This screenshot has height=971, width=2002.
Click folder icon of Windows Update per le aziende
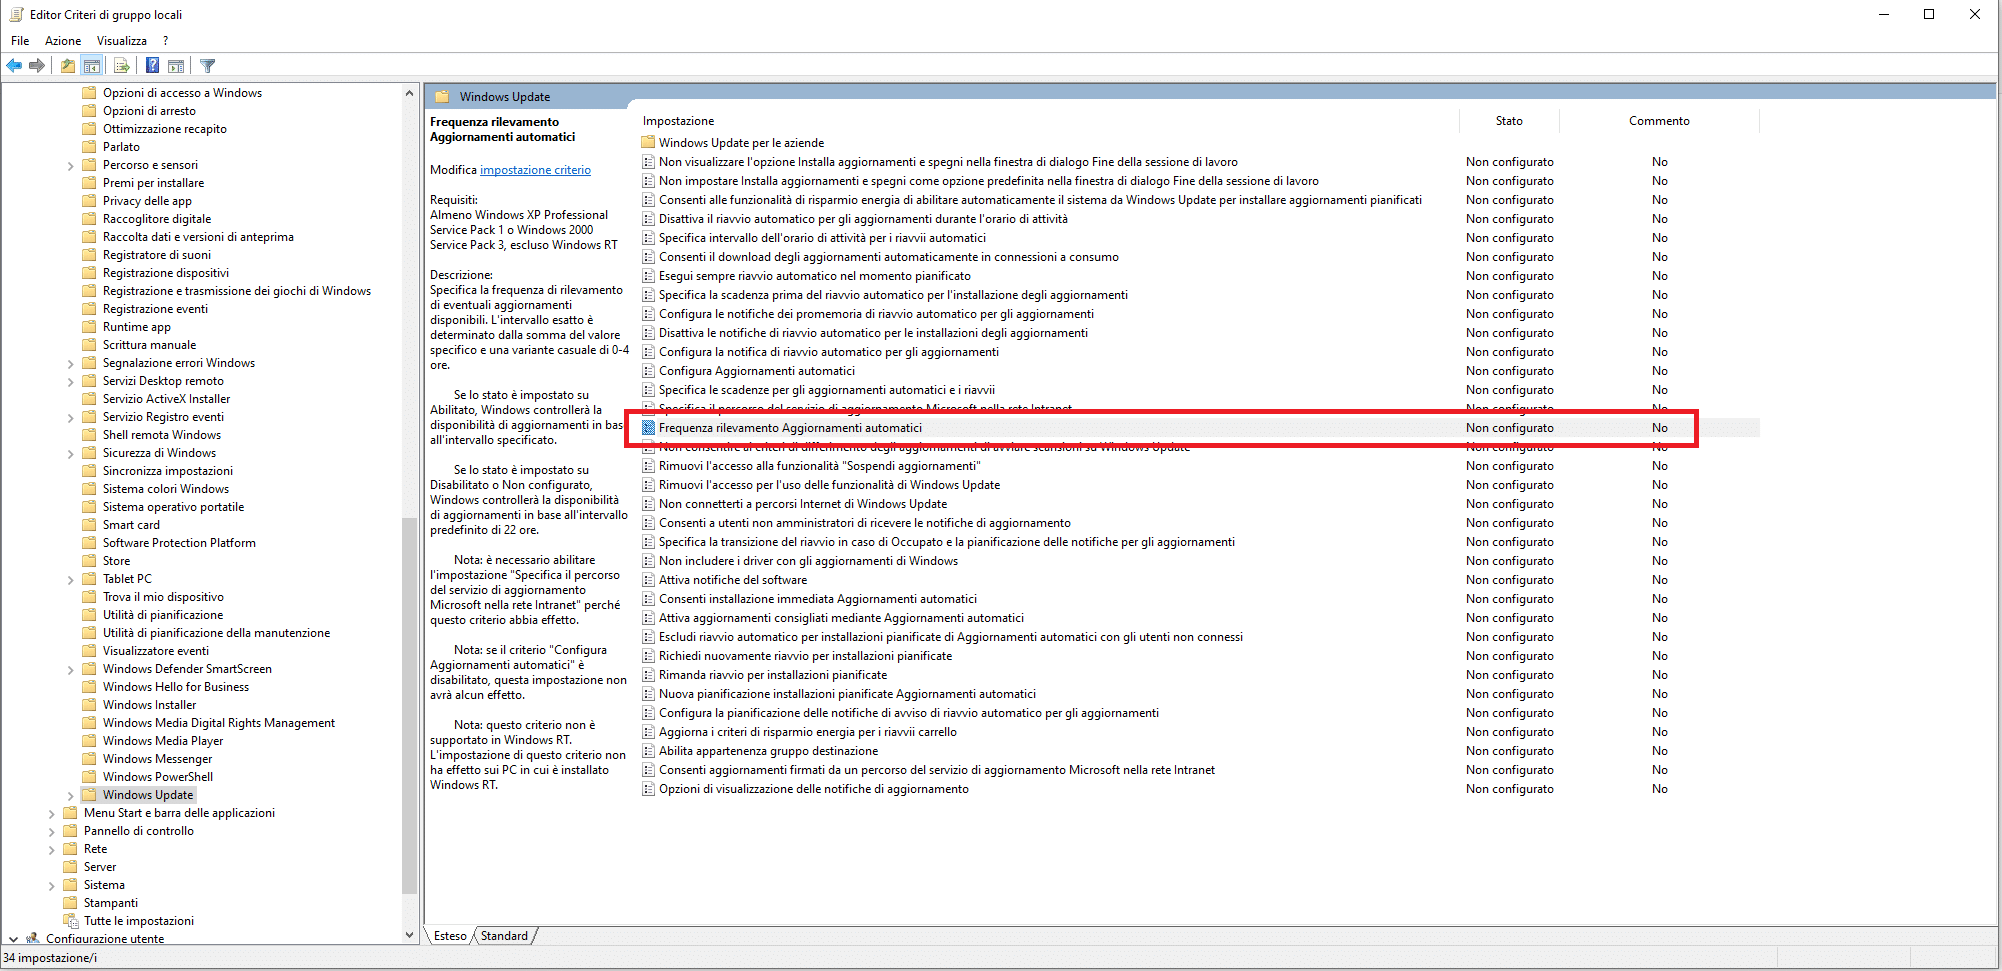coord(648,142)
